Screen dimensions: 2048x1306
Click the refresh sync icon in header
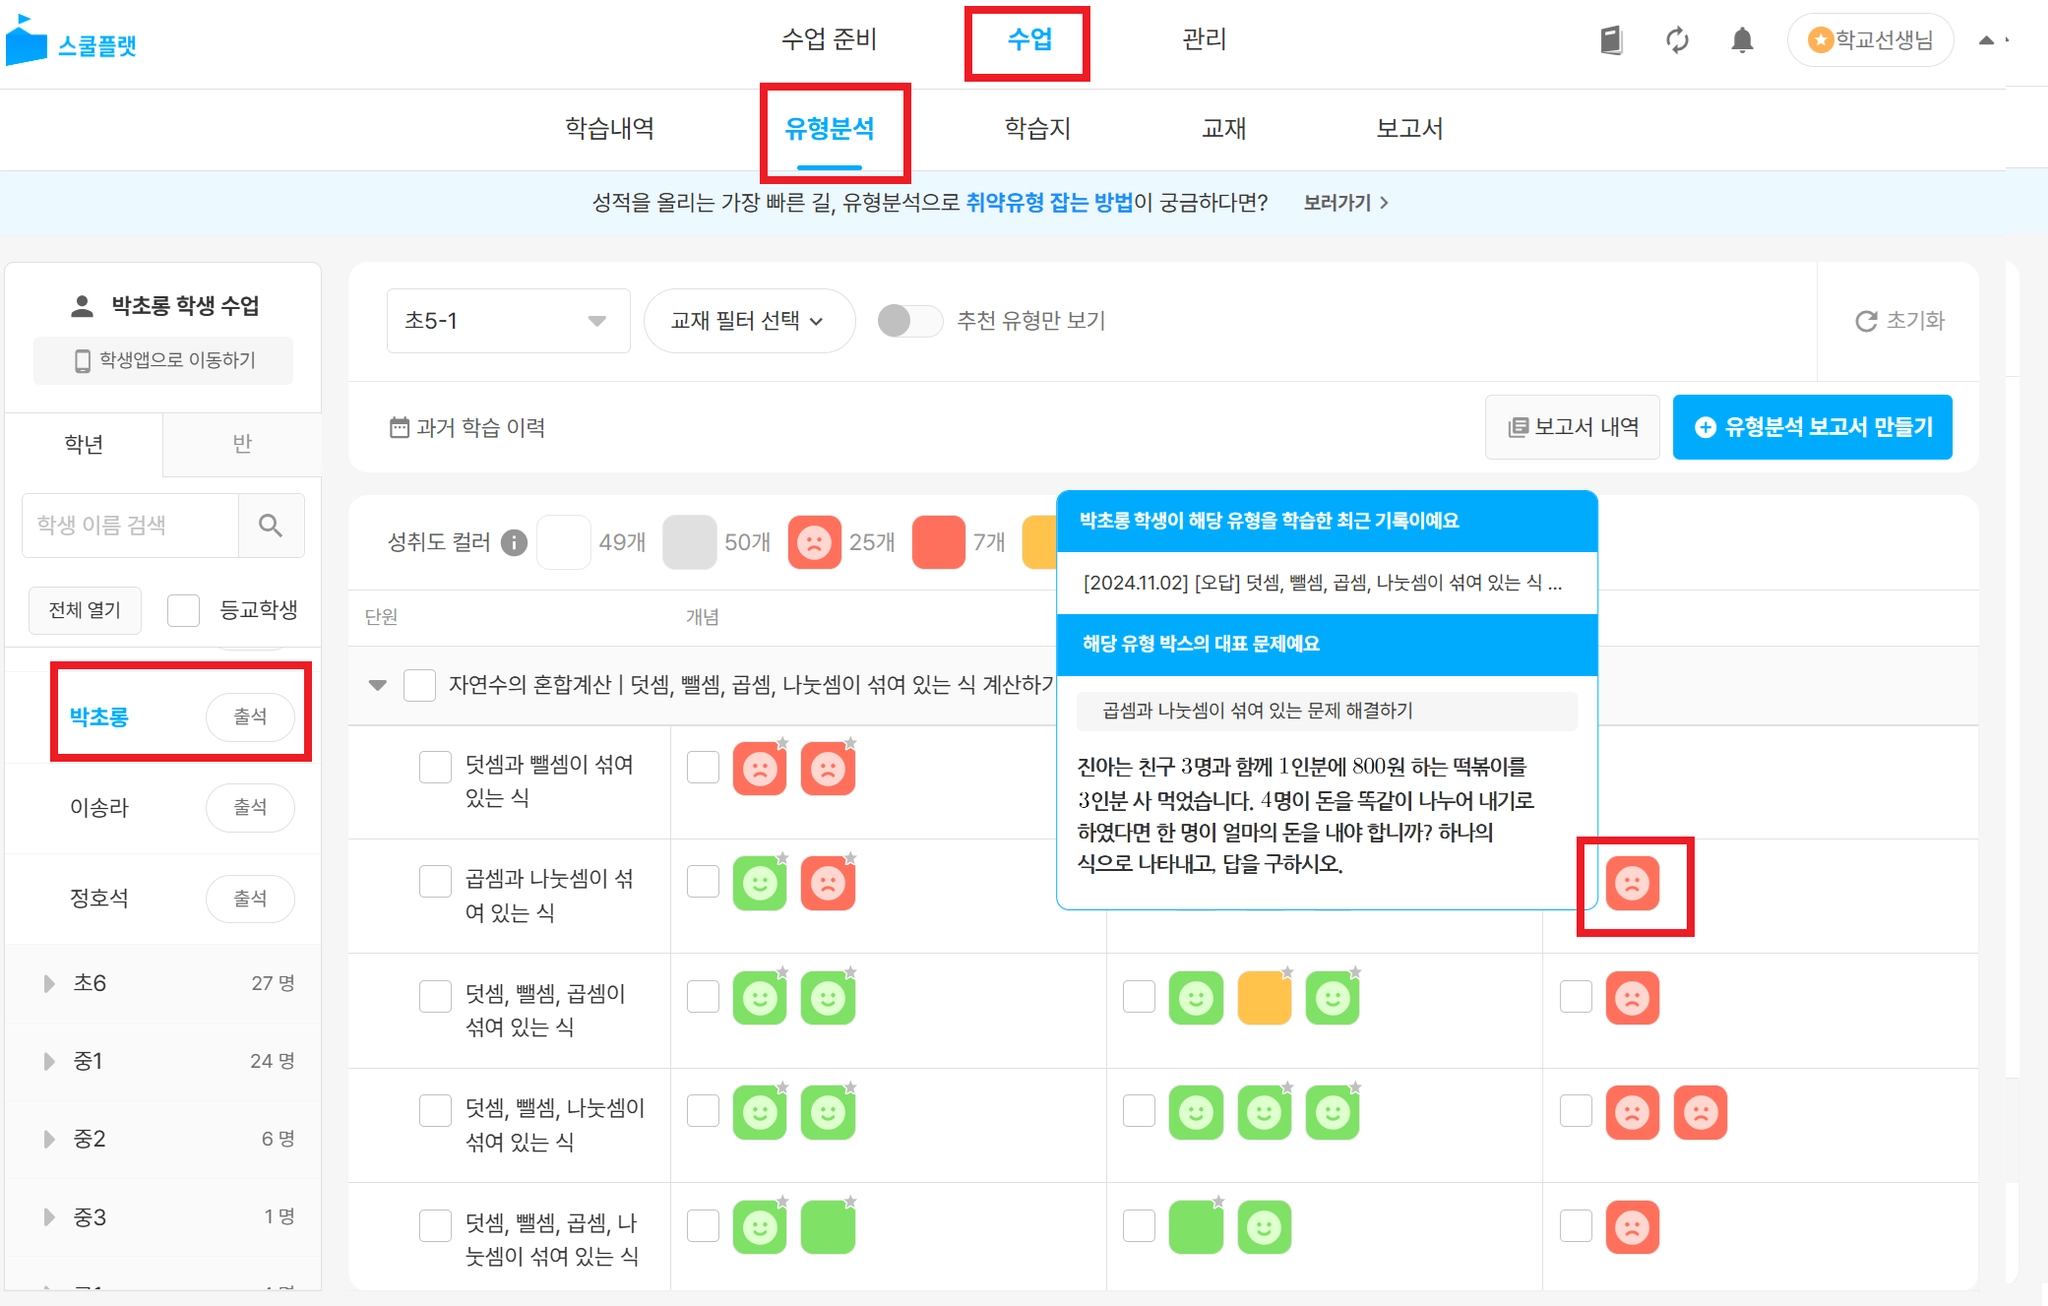click(1677, 40)
